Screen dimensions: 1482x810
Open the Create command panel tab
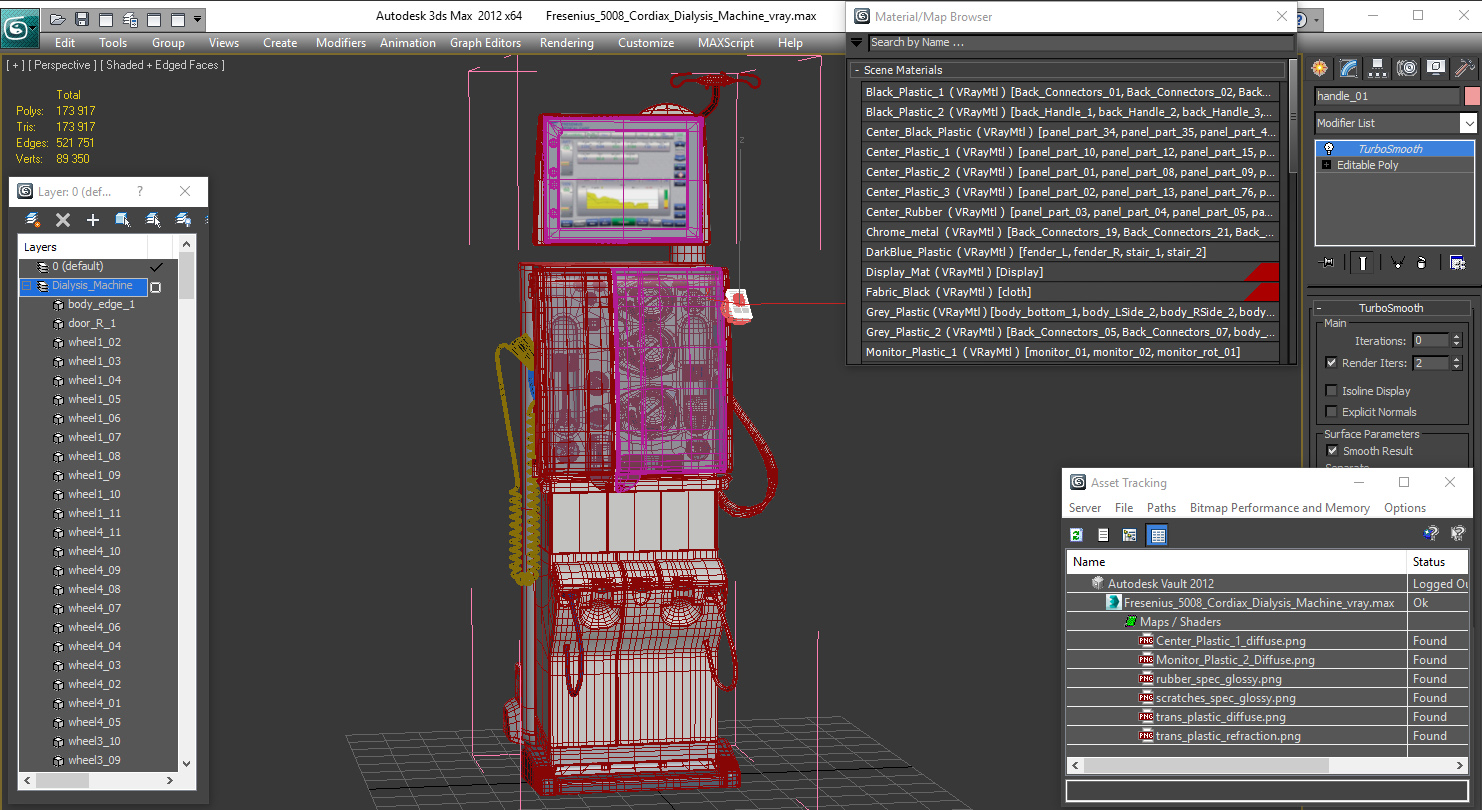[1320, 68]
